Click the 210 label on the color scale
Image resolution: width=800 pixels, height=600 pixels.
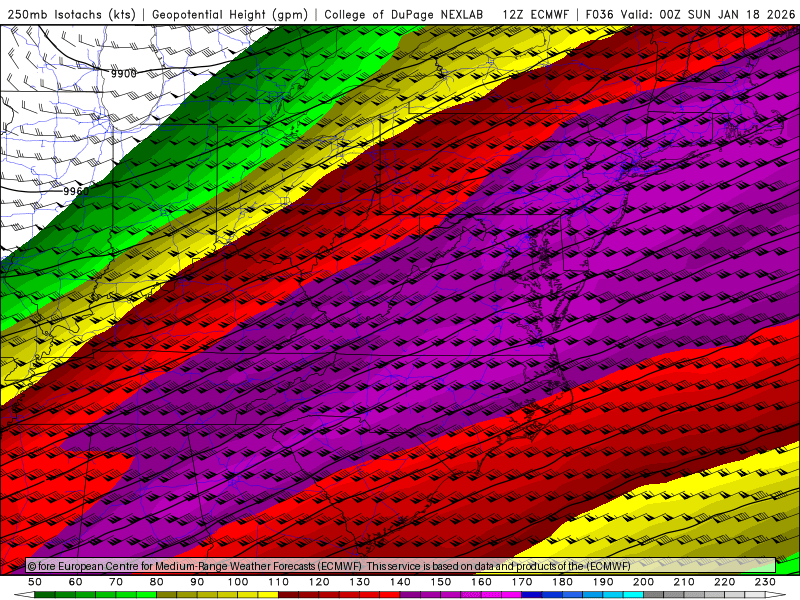click(684, 582)
